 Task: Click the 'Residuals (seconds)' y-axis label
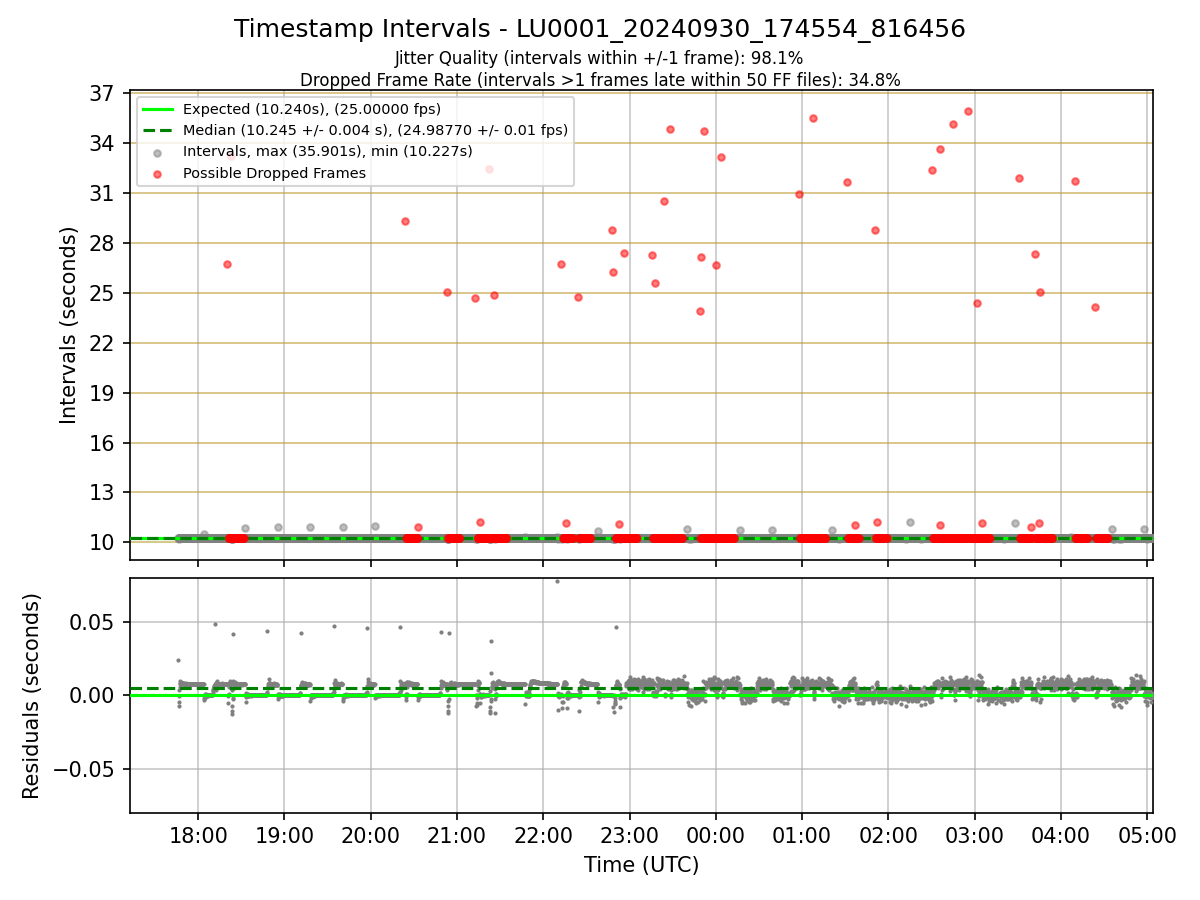coord(32,696)
